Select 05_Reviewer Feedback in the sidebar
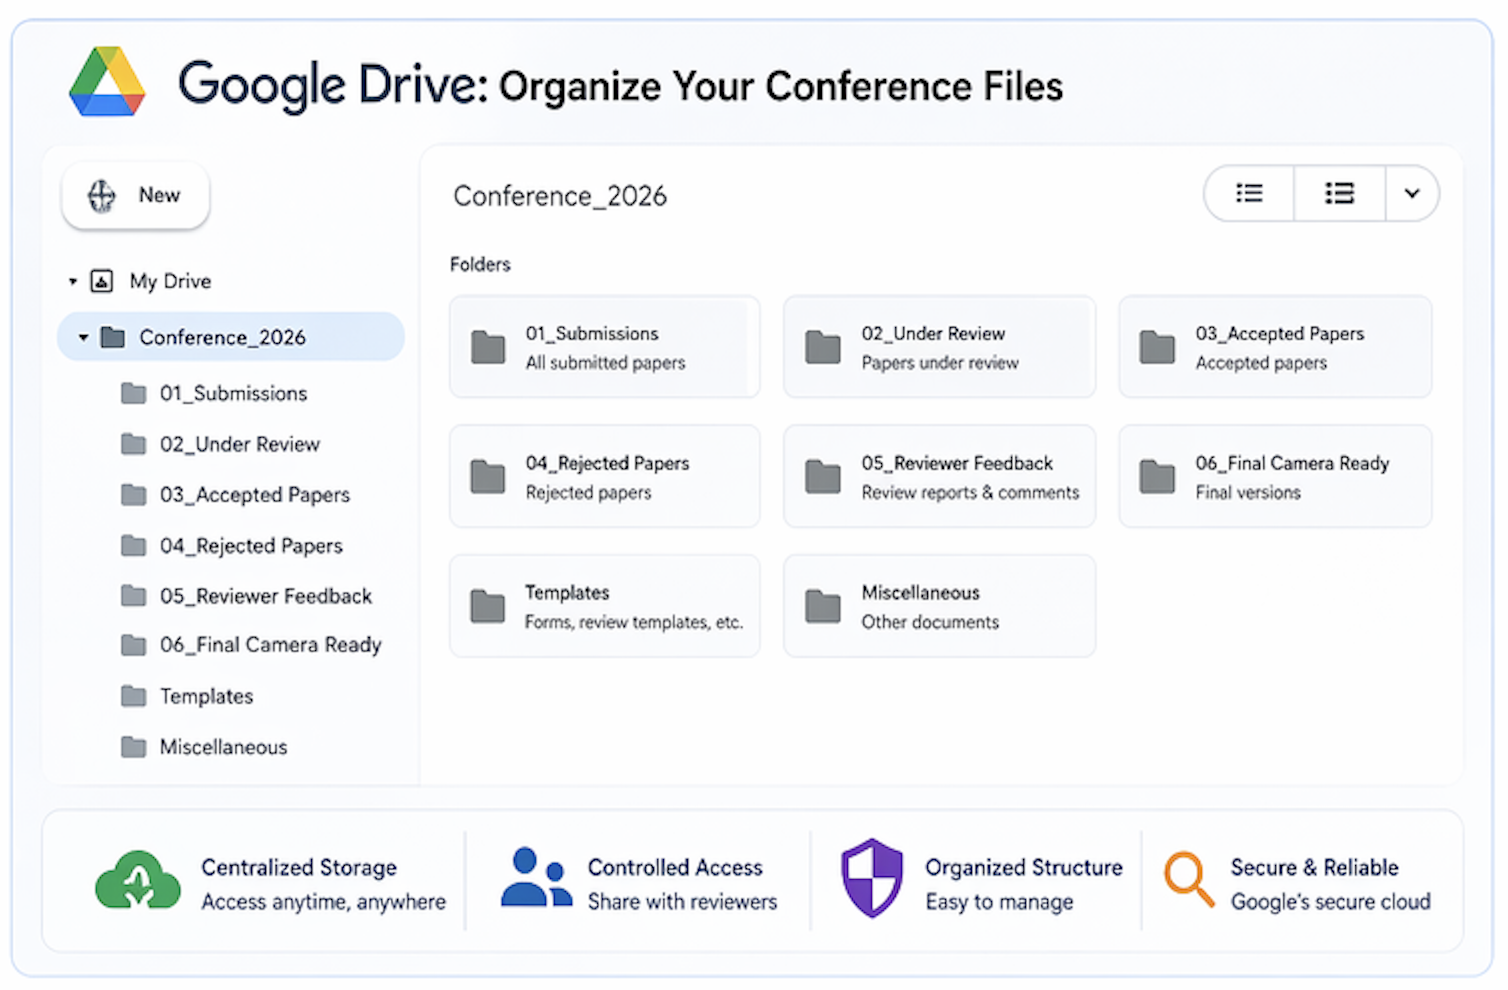 [x=265, y=597]
